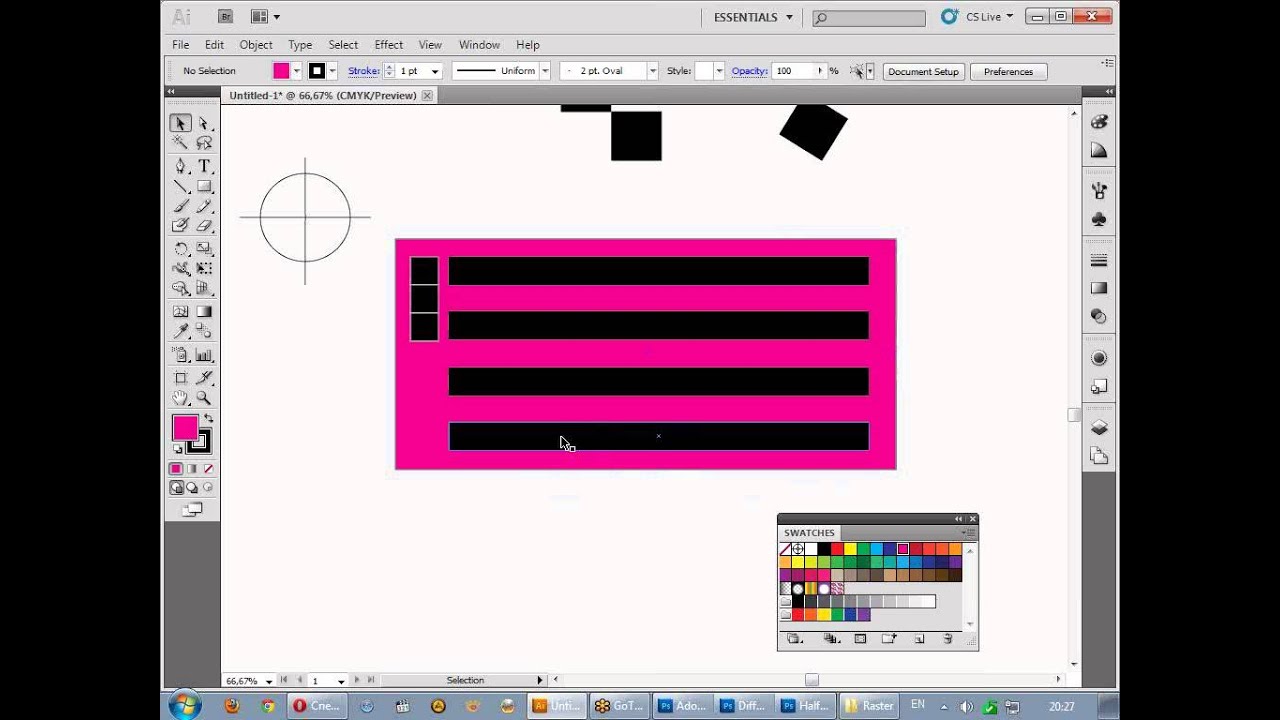Launch Adobe Bridge from Br button
This screenshot has width=1280, height=720.
pos(226,16)
